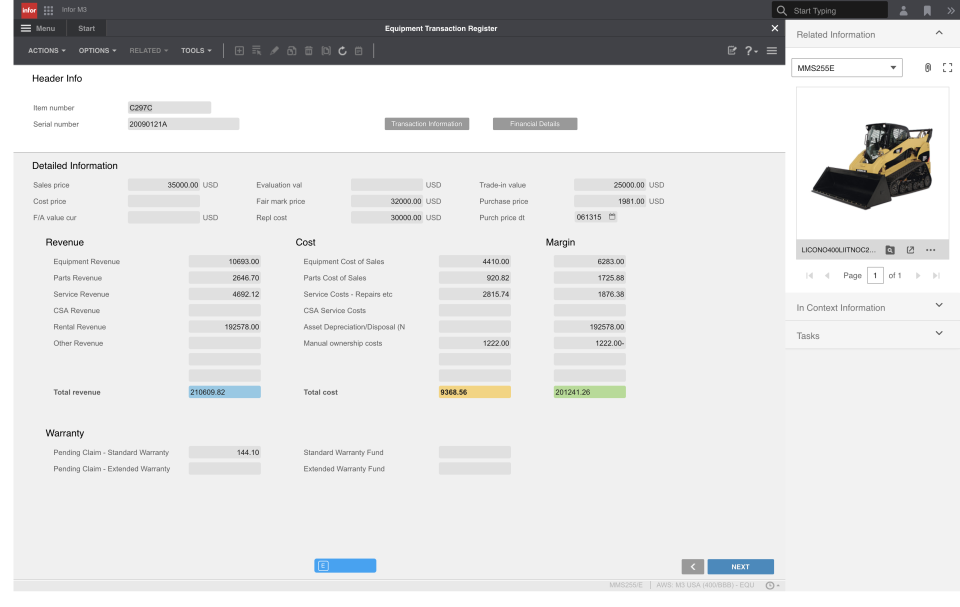Viewport: 960px width, 607px height.
Task: Open the Actions menu
Action: [x=46, y=50]
